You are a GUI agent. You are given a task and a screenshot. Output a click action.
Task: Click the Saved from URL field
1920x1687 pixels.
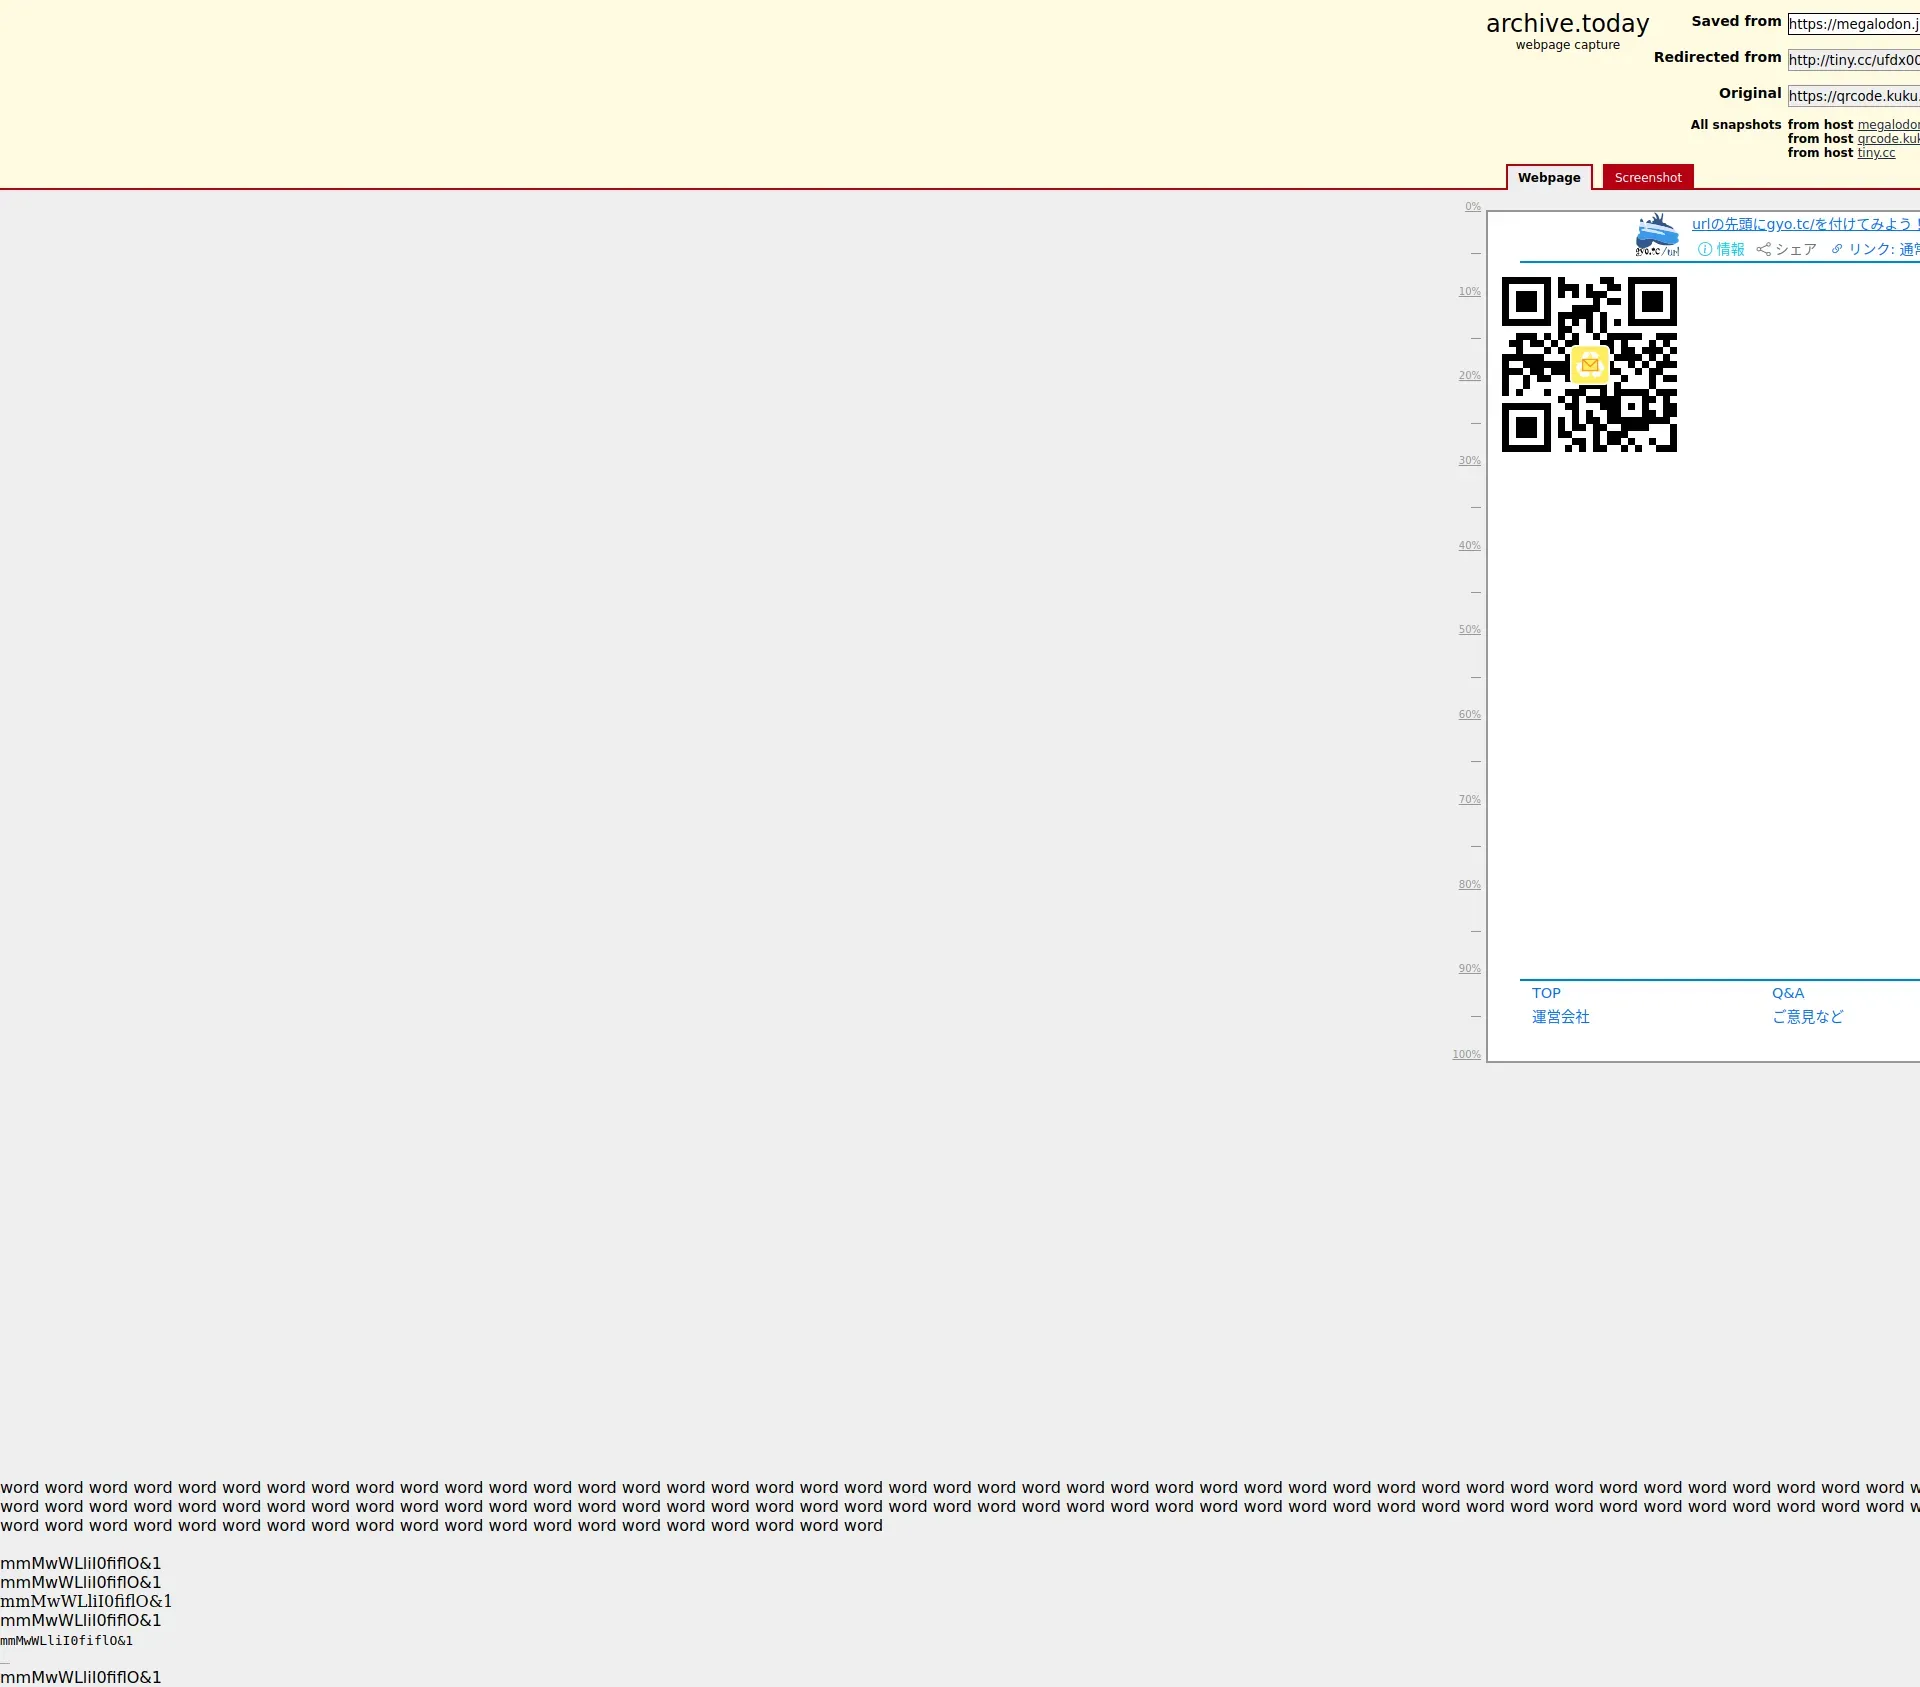pos(1853,24)
